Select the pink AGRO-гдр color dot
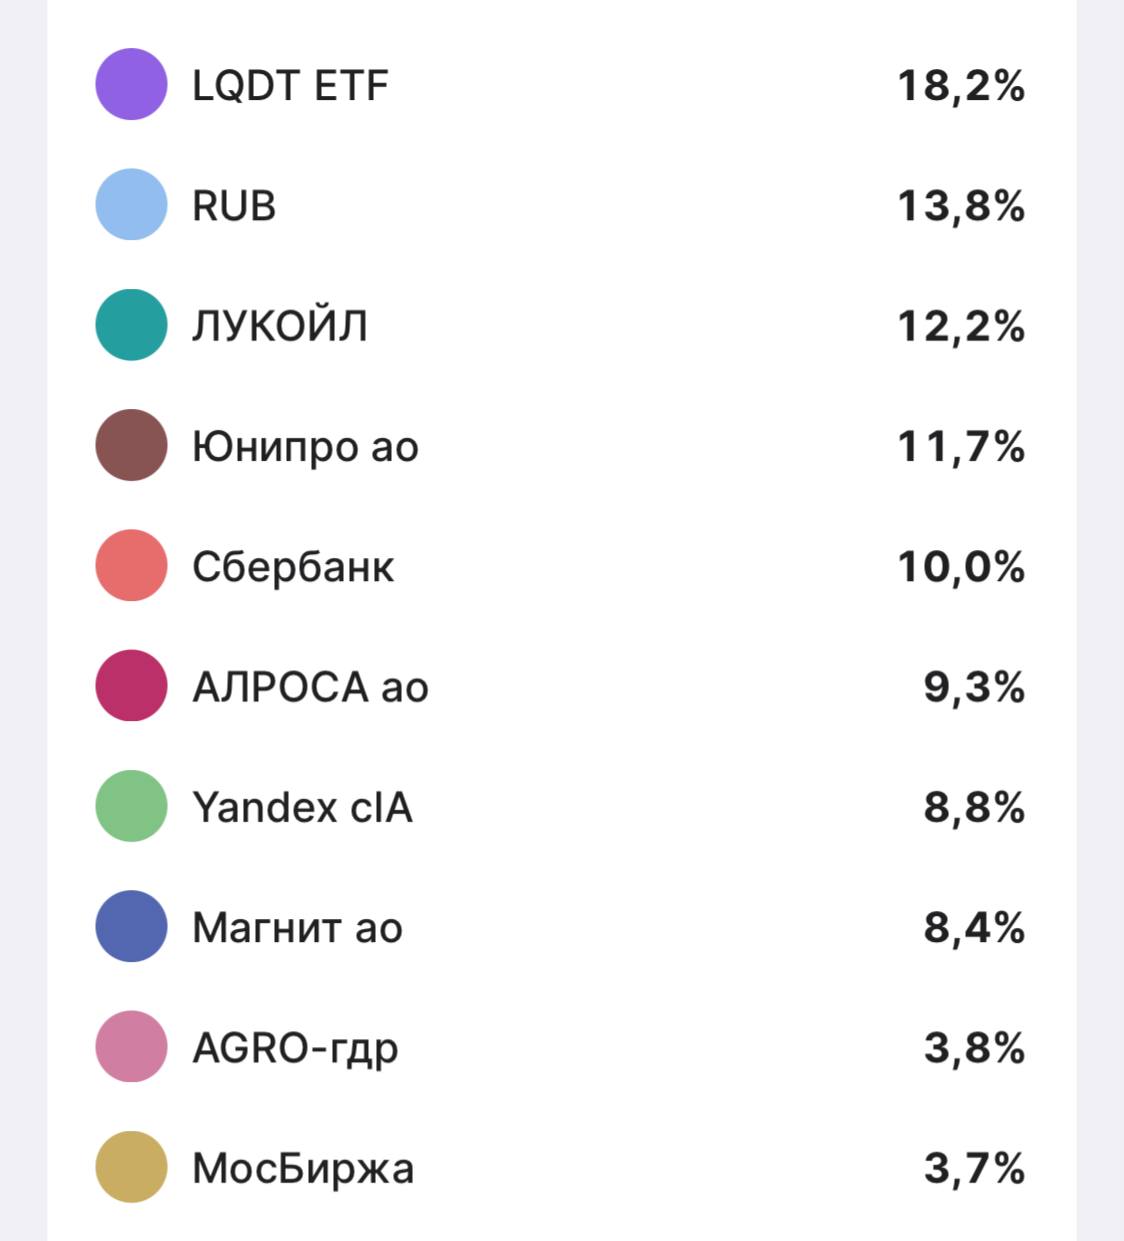The height and width of the screenshot is (1241, 1124). tap(131, 1047)
